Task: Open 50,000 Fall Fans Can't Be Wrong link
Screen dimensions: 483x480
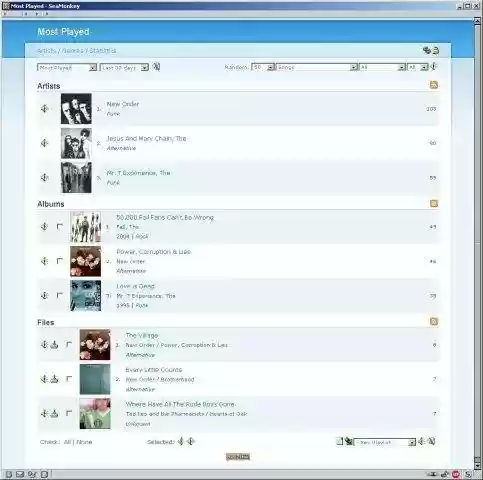Action: click(165, 217)
